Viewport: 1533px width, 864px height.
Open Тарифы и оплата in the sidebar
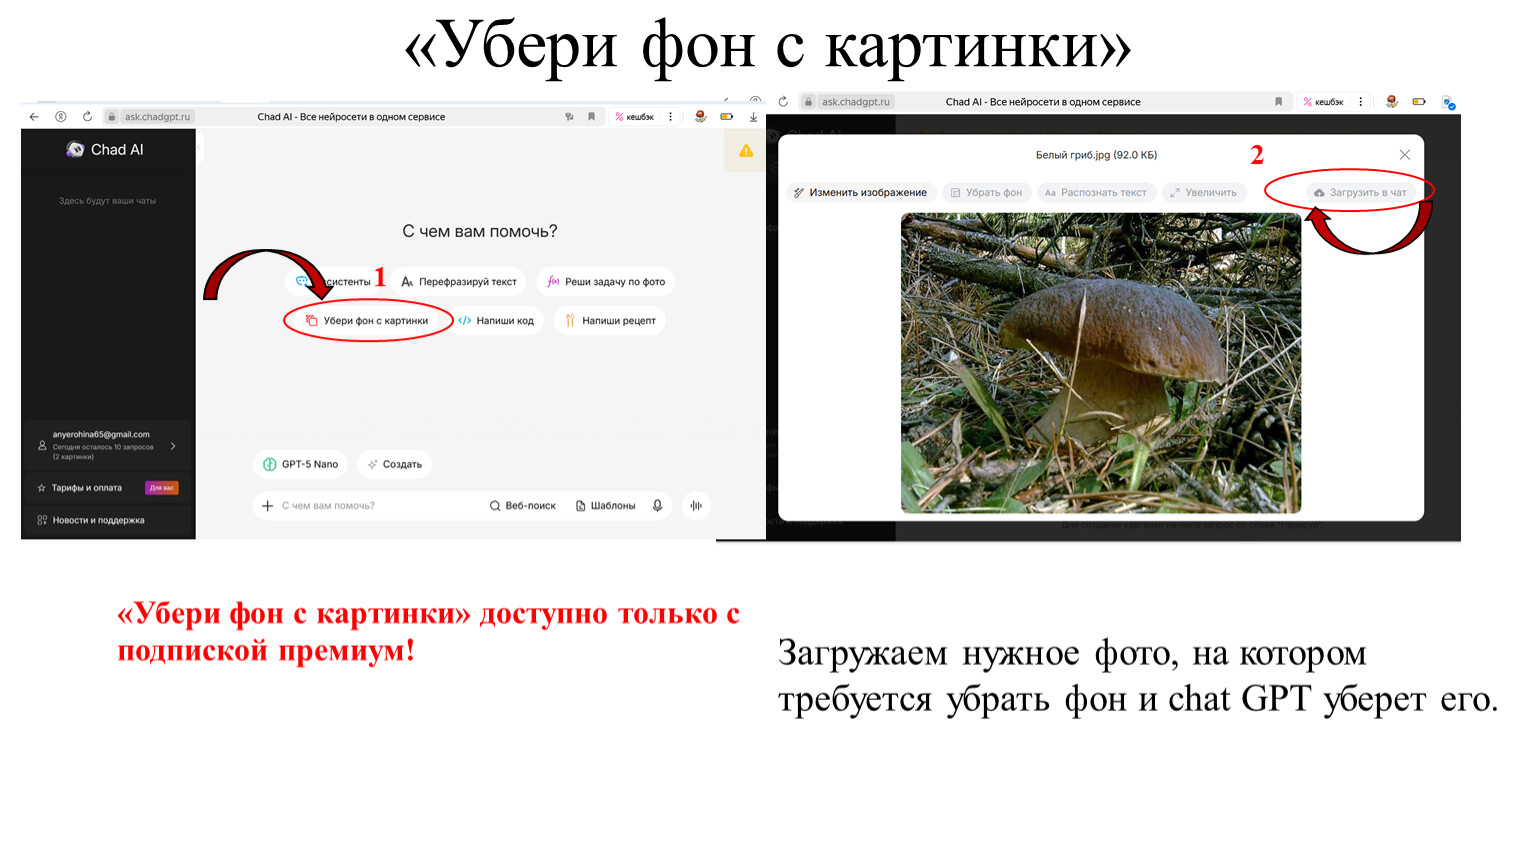coord(87,488)
